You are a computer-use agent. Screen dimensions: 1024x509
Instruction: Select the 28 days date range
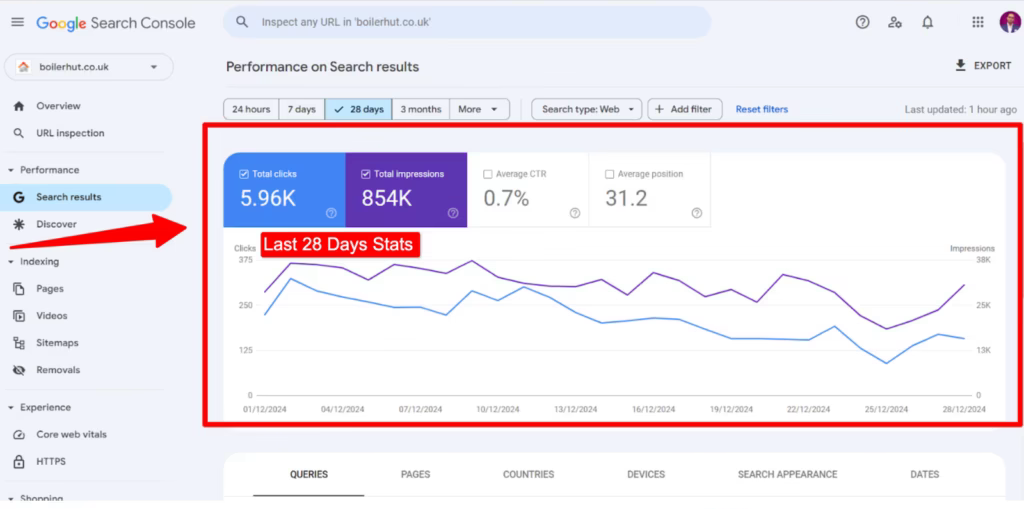[x=359, y=109]
